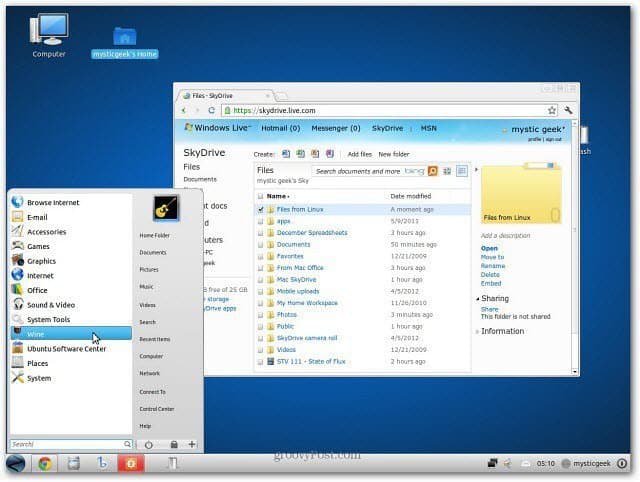Expand the Wine menu category
This screenshot has height=482, width=640.
point(71,334)
